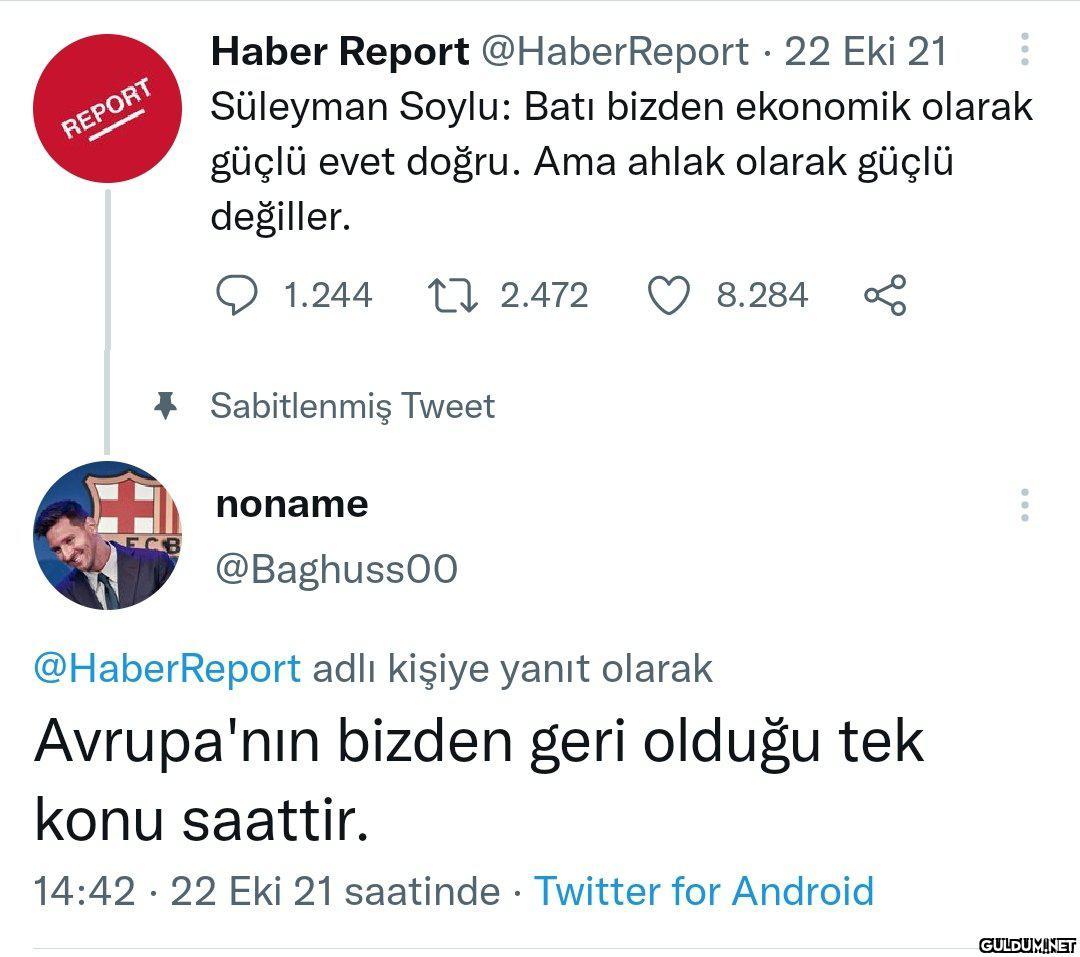Open the @Baghuss00 username
This screenshot has width=1080, height=957.
click(336, 570)
